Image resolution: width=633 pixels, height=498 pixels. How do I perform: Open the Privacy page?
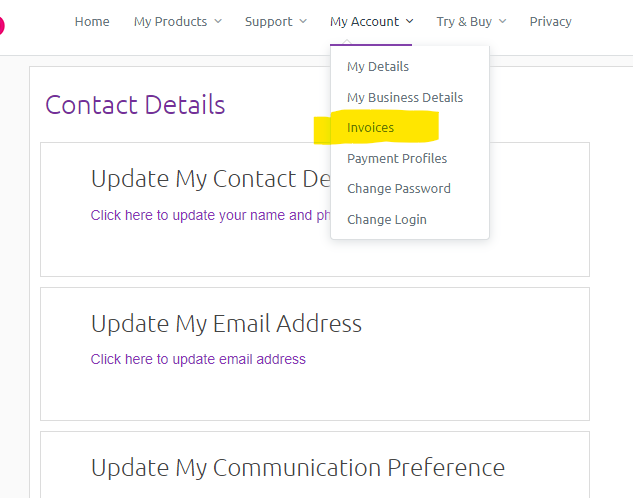(550, 21)
